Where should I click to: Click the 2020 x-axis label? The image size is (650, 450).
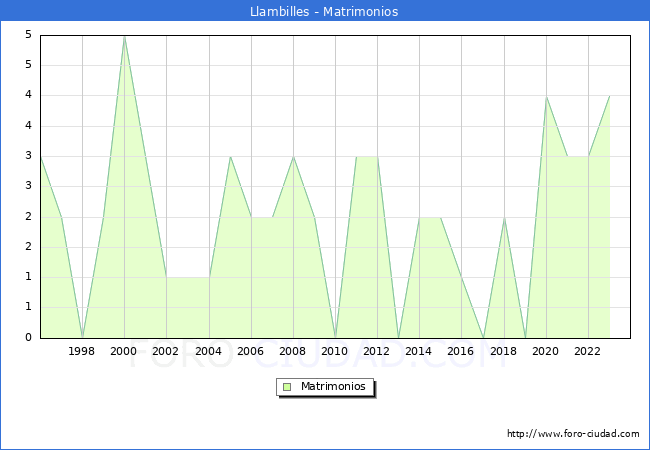click(546, 351)
